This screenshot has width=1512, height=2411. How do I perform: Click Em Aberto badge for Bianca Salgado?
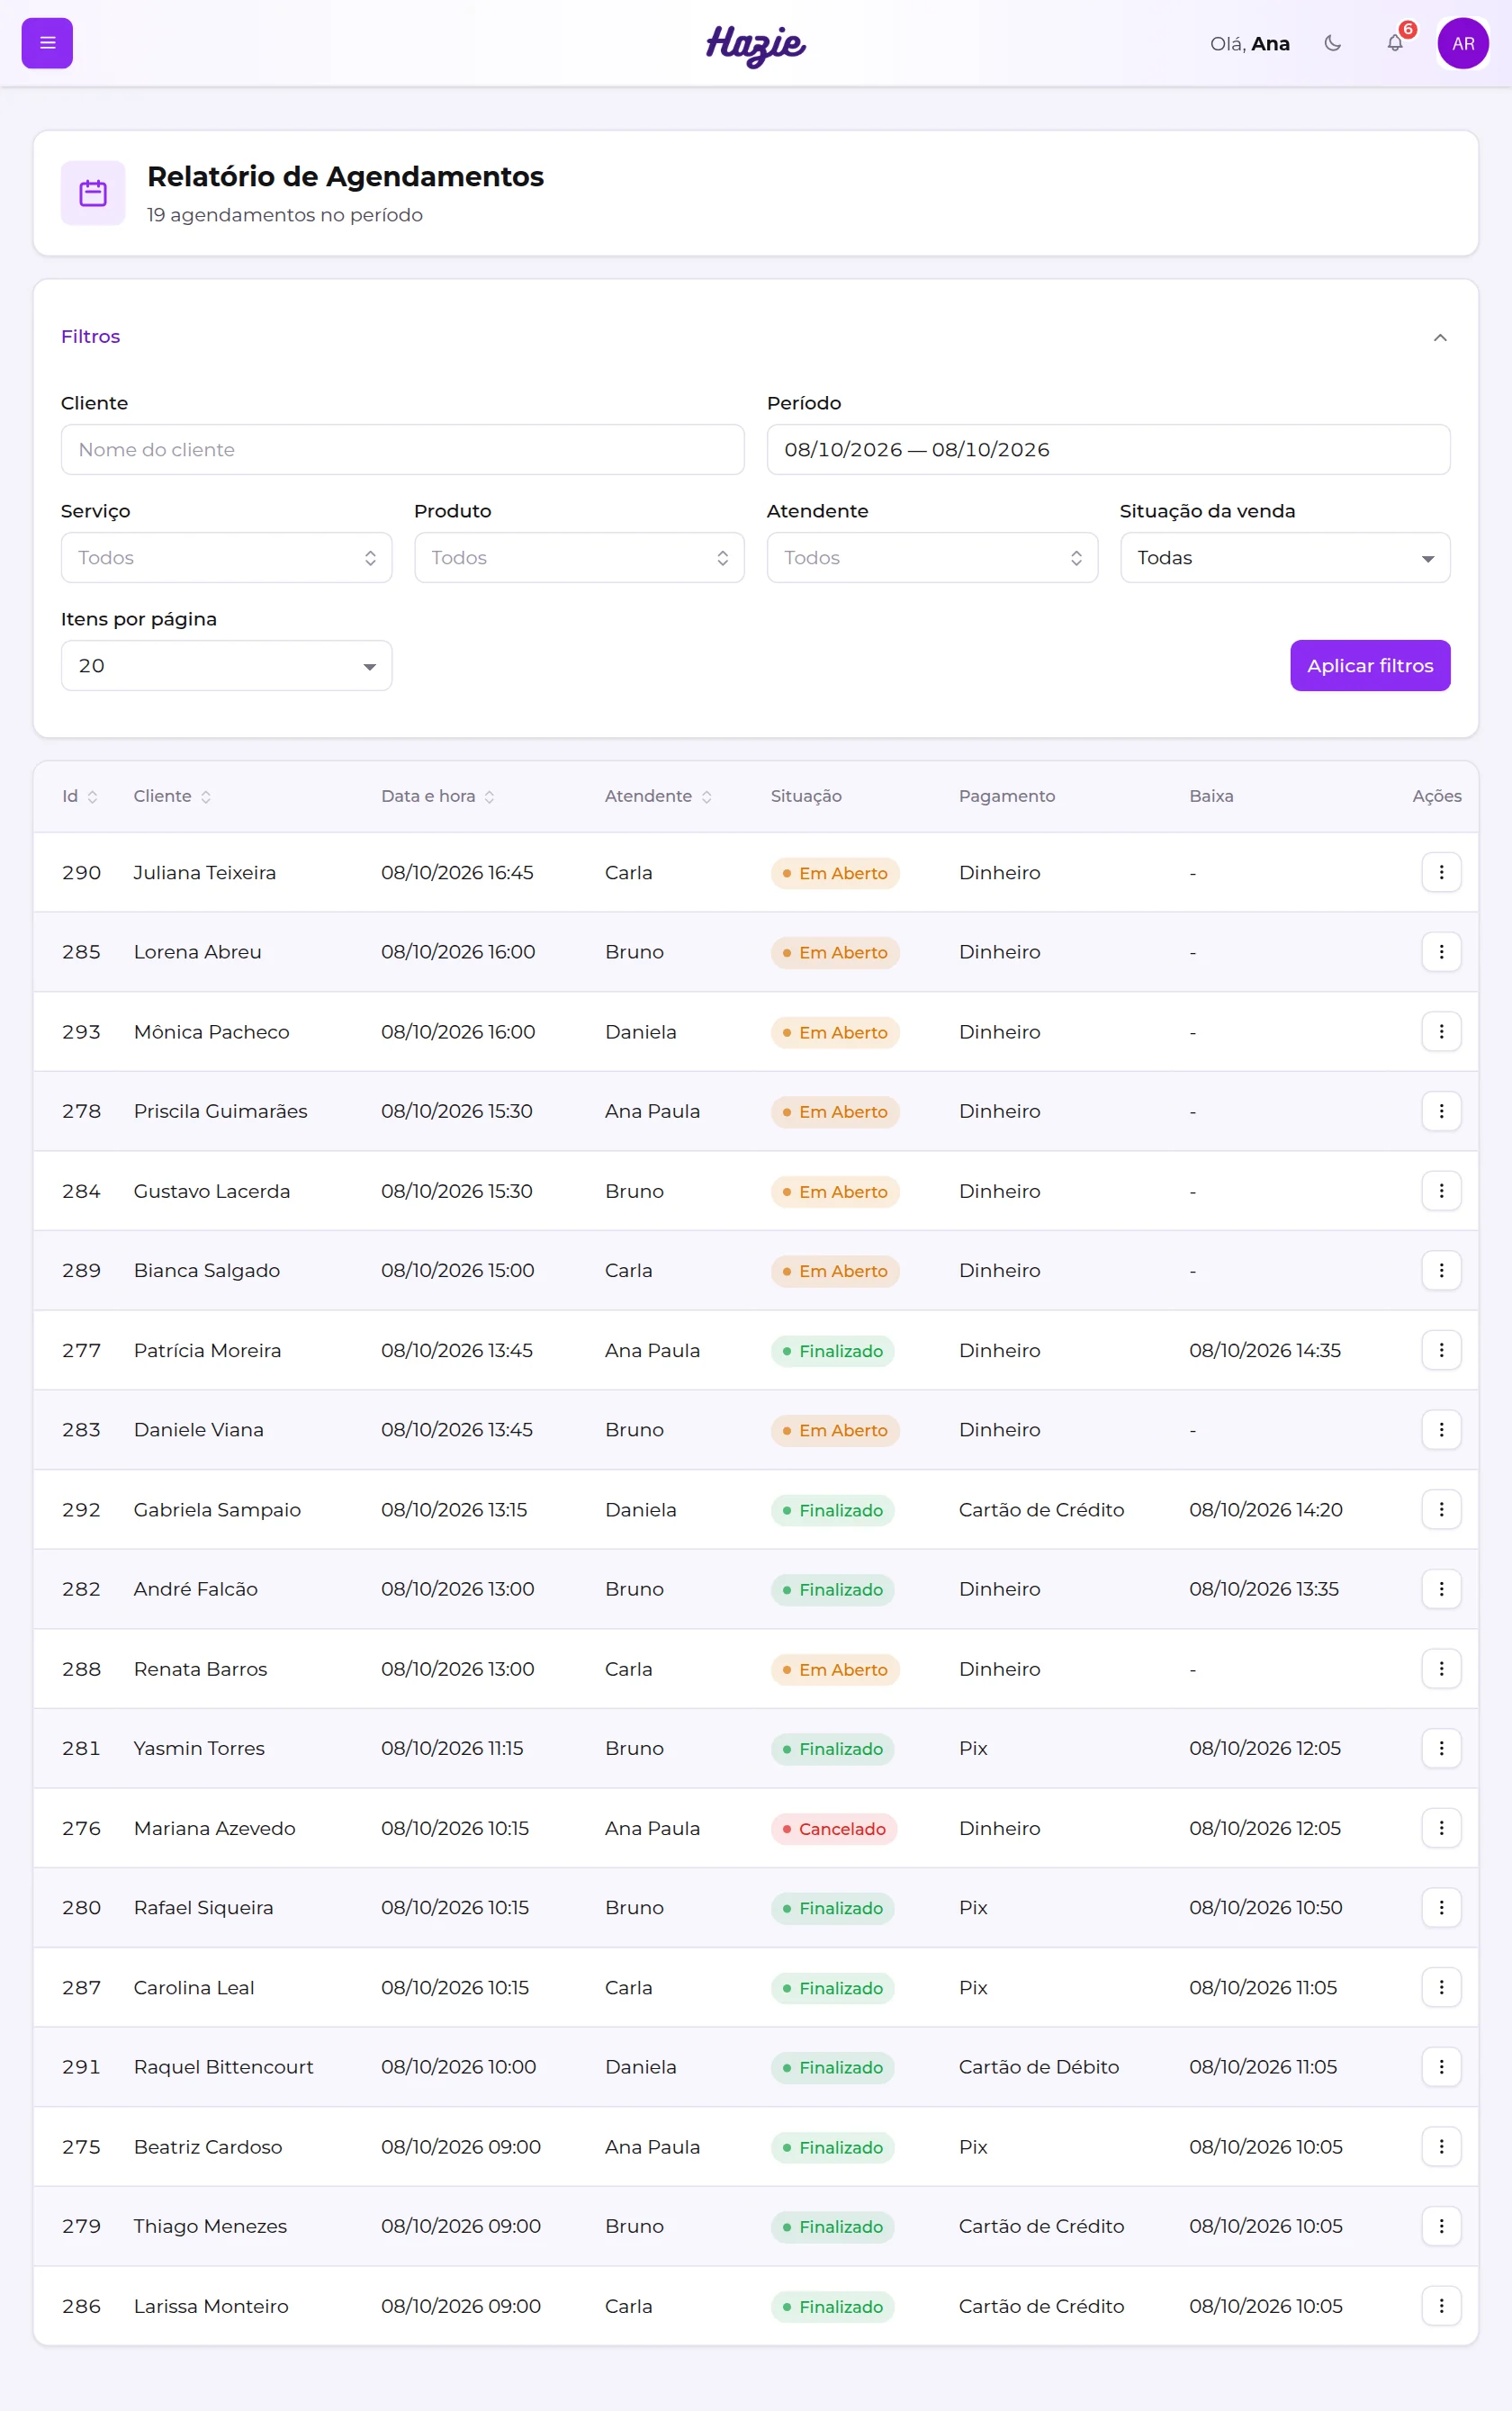click(x=835, y=1271)
